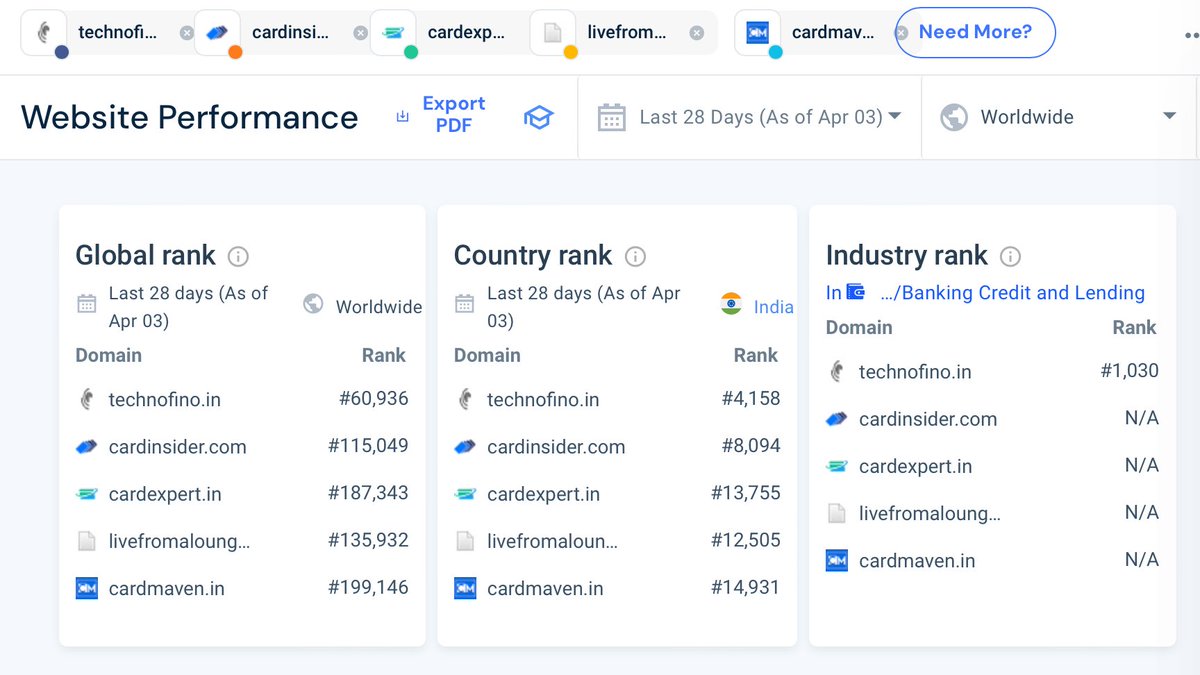The image size is (1200, 675).
Task: Select cardinsider.com in Industry rank list
Action: tap(928, 419)
